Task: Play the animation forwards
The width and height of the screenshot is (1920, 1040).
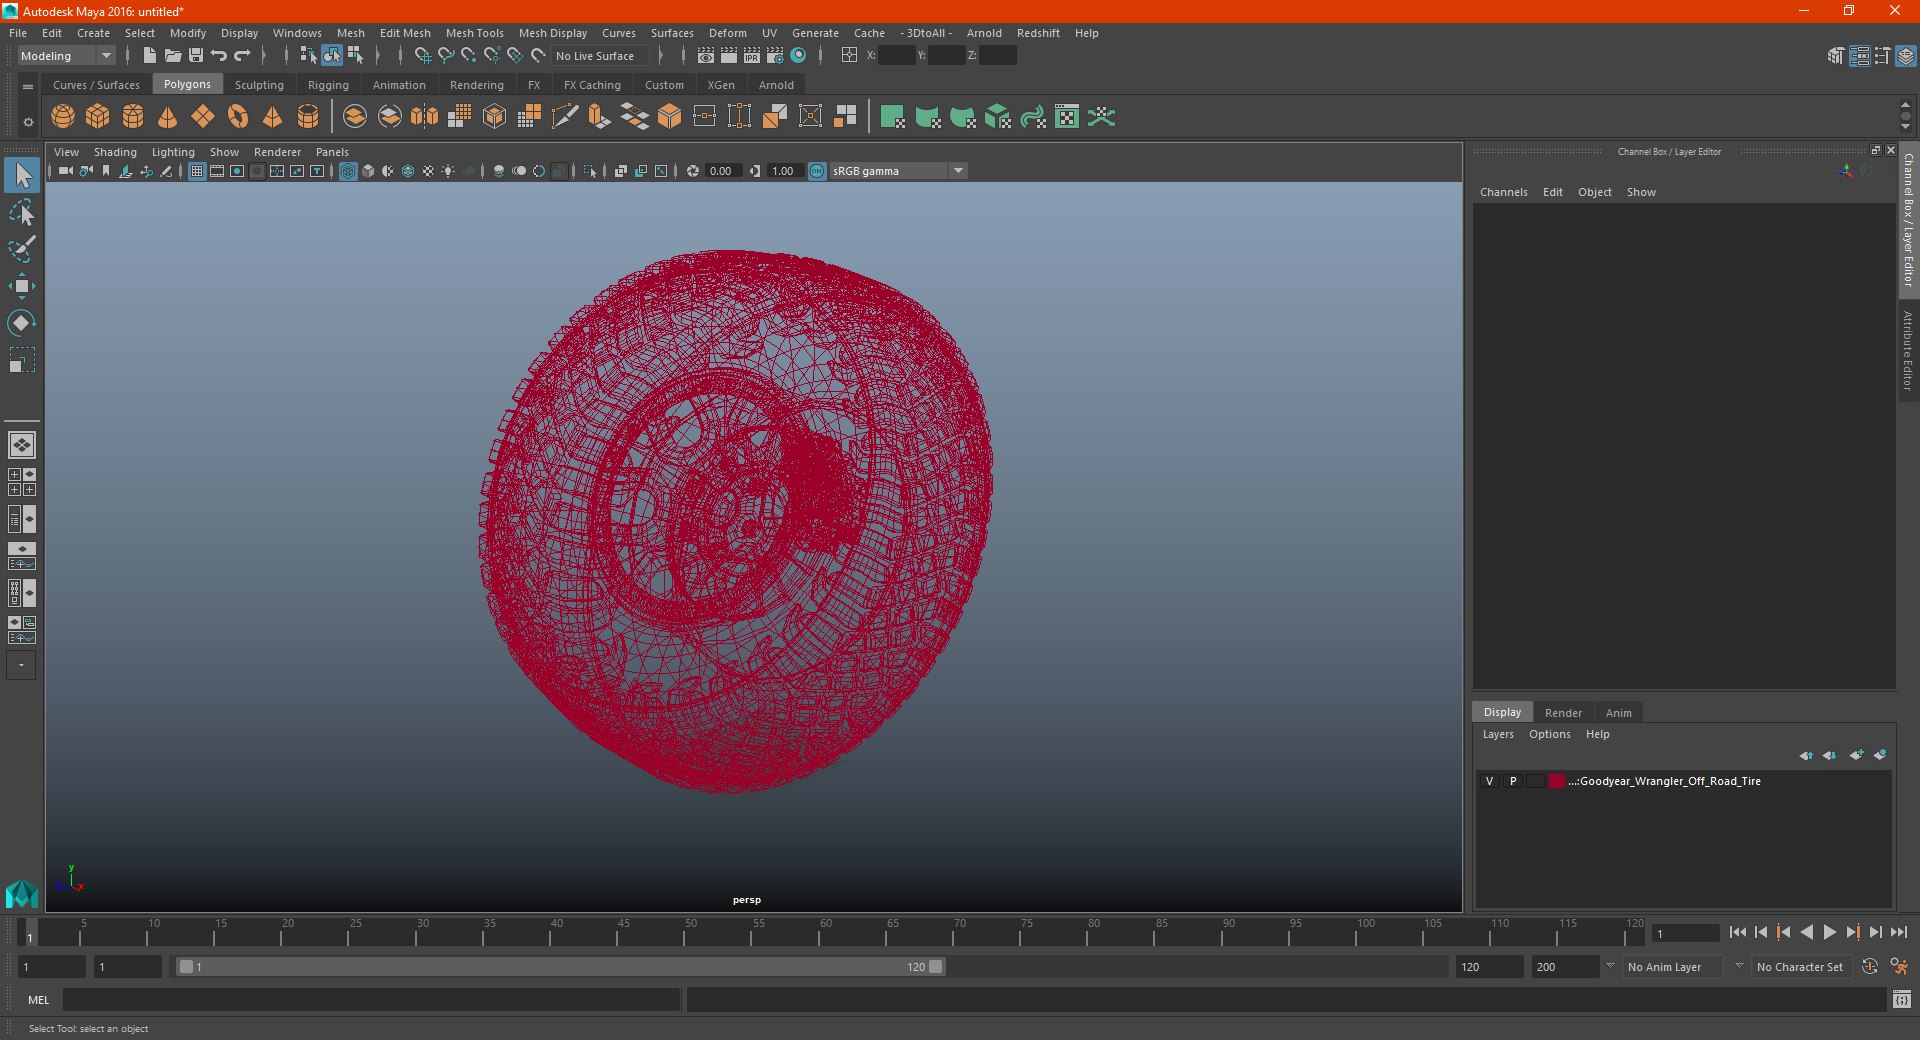Action: (x=1829, y=932)
